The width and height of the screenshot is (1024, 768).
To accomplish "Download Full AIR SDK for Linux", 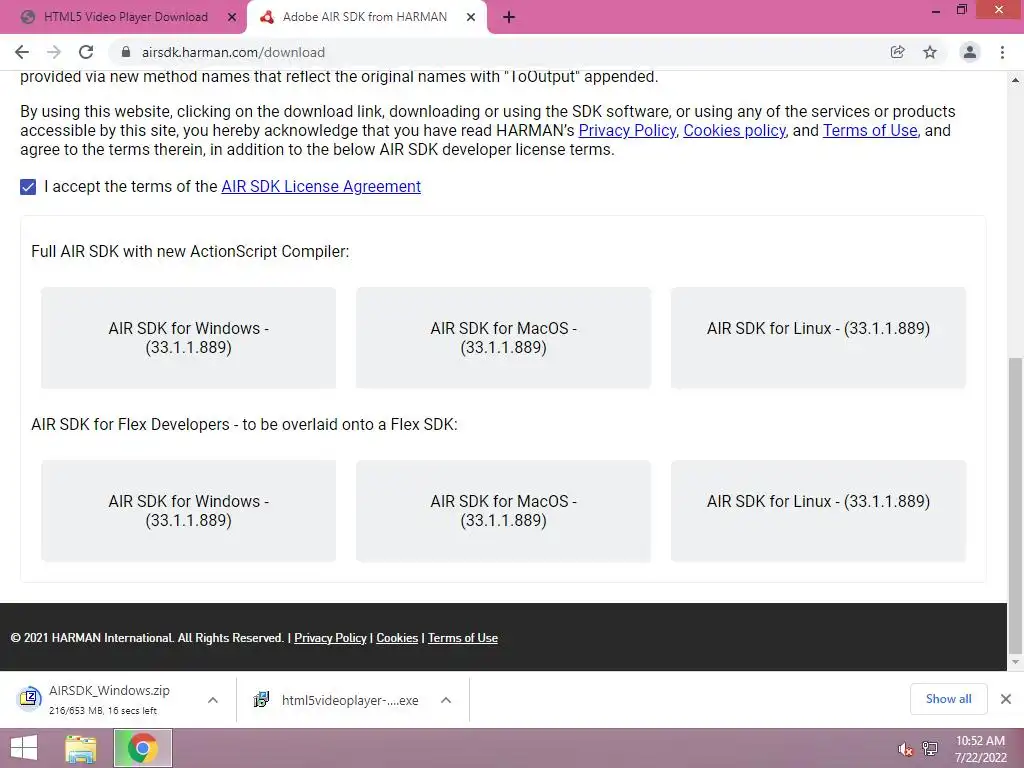I will tap(818, 338).
